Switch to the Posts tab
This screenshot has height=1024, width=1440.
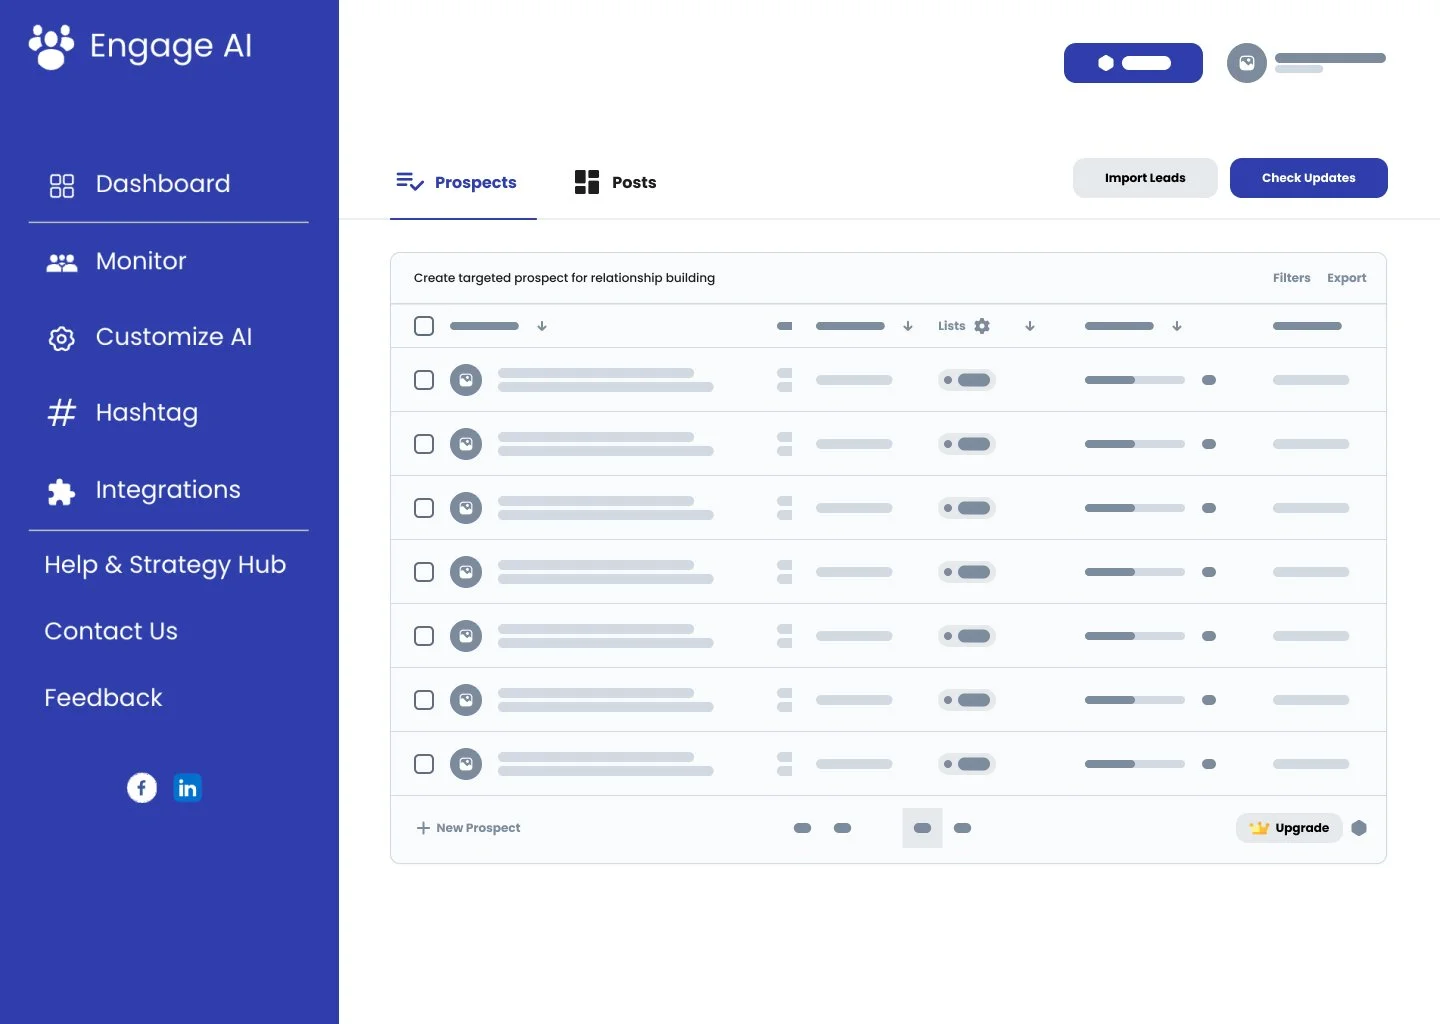coord(616,183)
